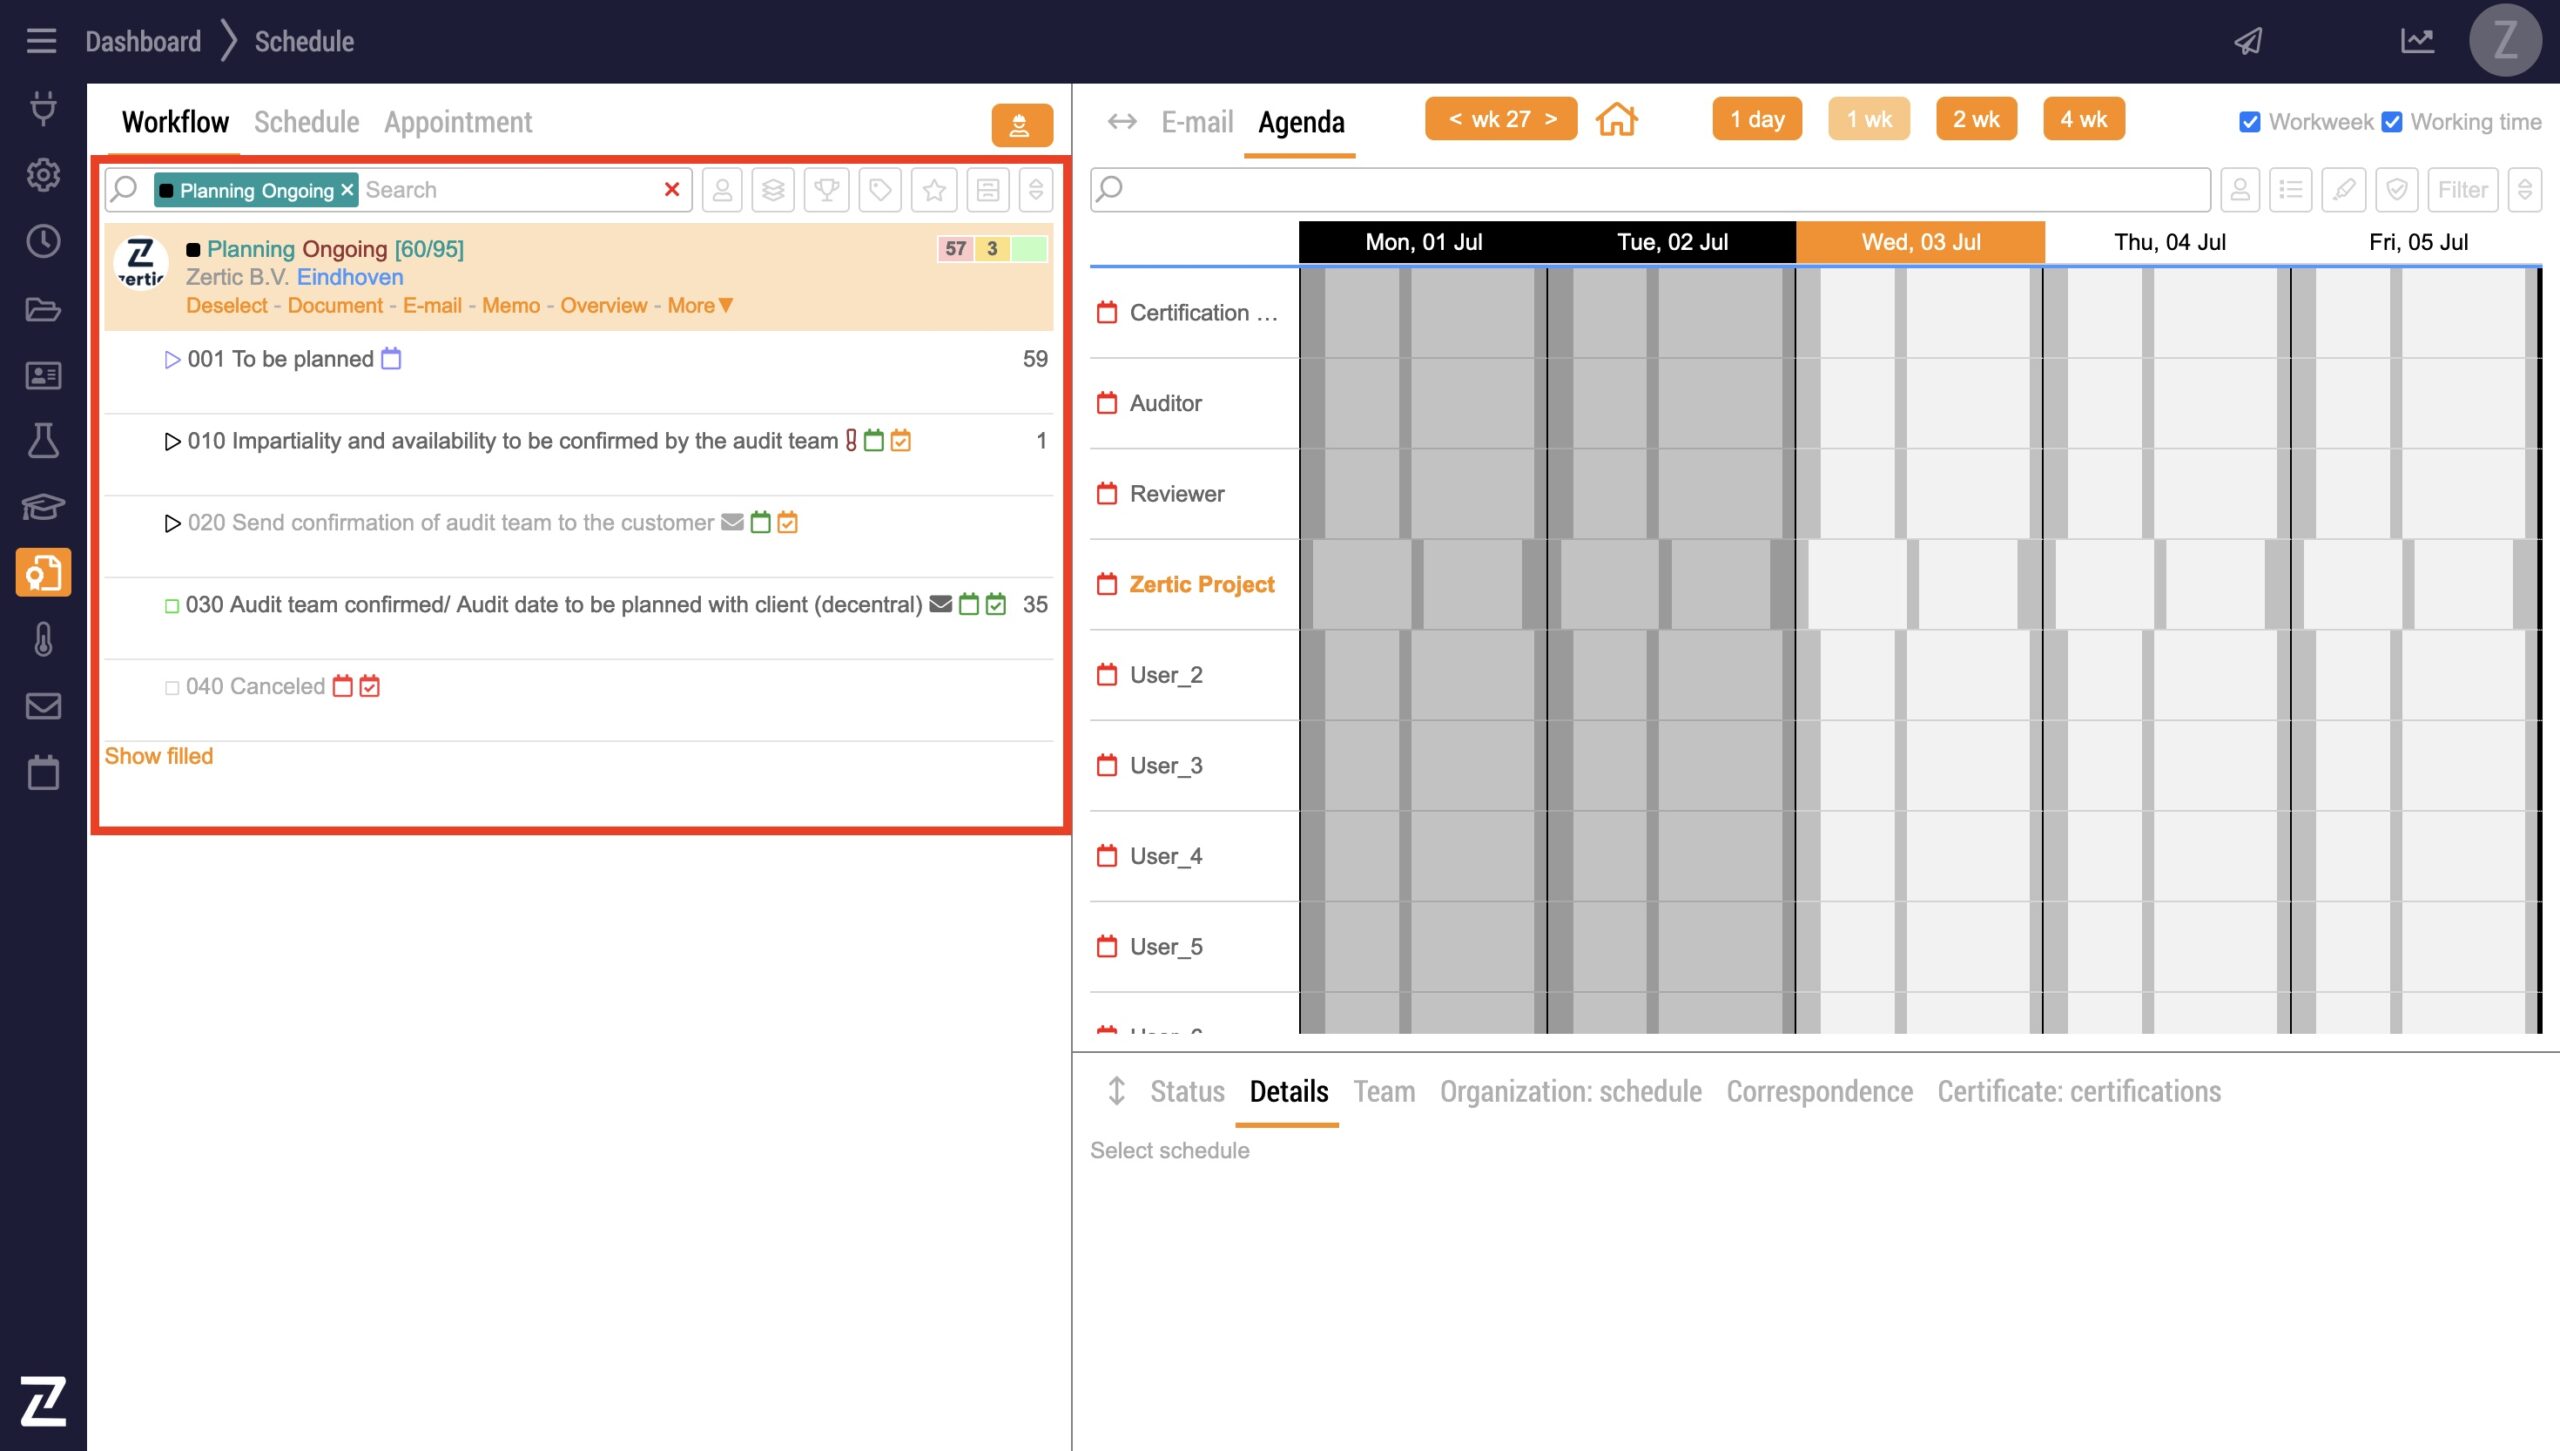Screen dimensions: 2560x1451
Task: Disable the Working time checkbox
Action: pyautogui.click(x=2392, y=122)
